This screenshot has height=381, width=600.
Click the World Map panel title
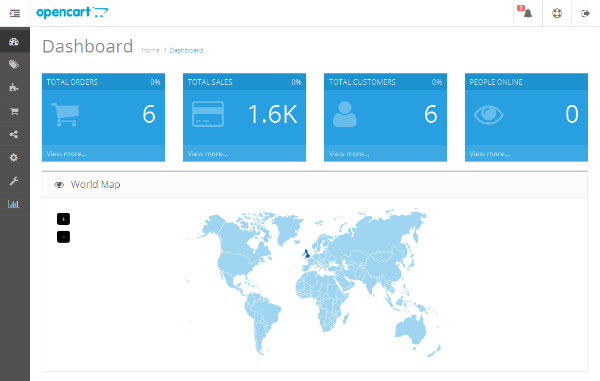[x=96, y=184]
